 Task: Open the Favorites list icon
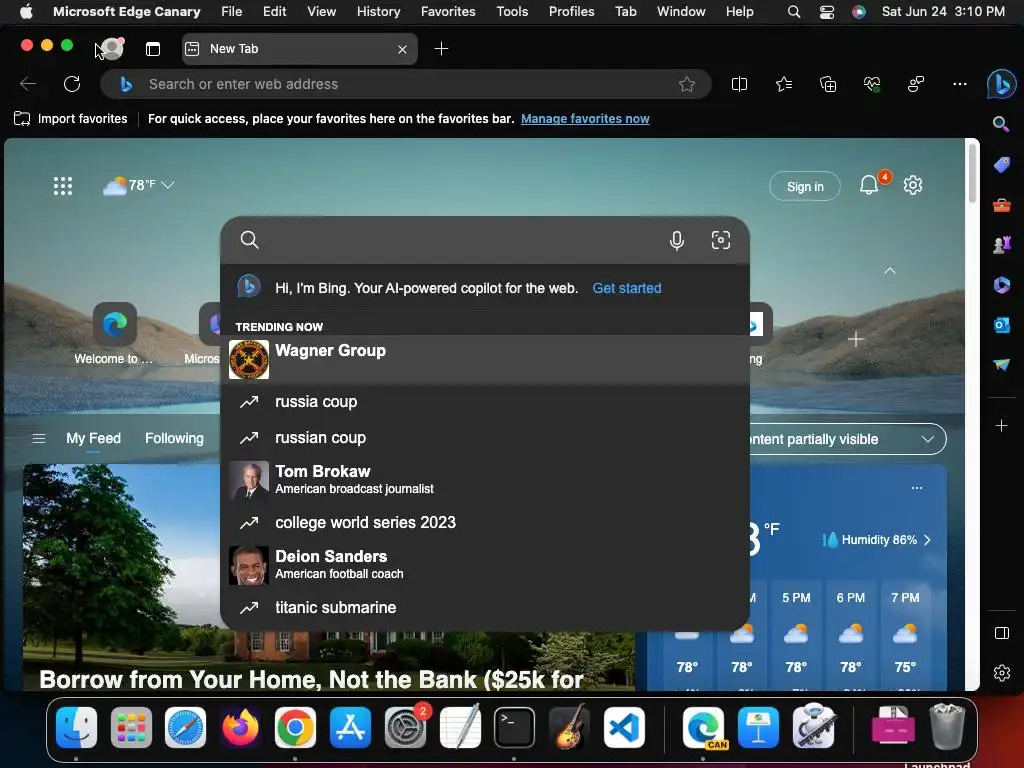[784, 84]
